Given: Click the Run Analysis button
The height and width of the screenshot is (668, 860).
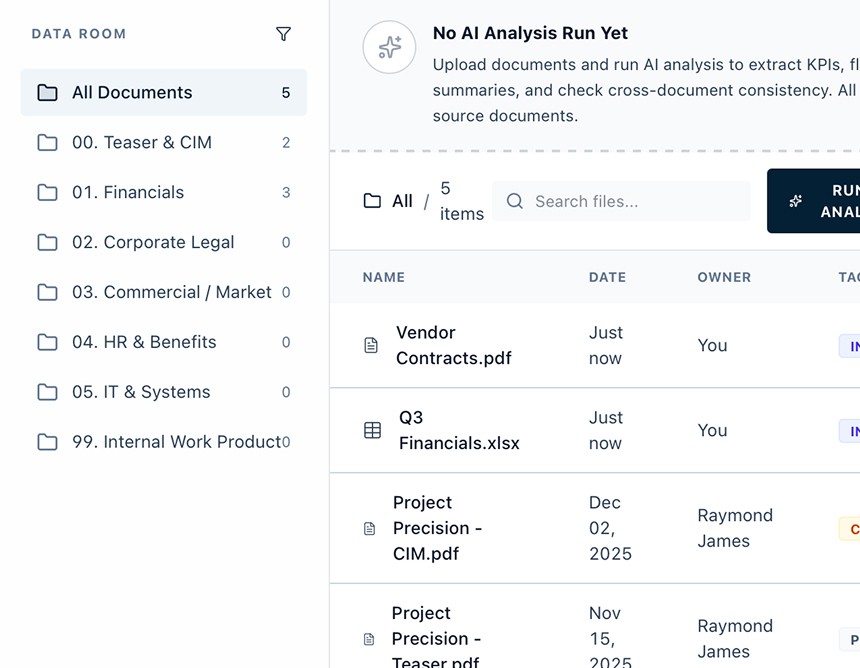Looking at the screenshot, I should 814,201.
